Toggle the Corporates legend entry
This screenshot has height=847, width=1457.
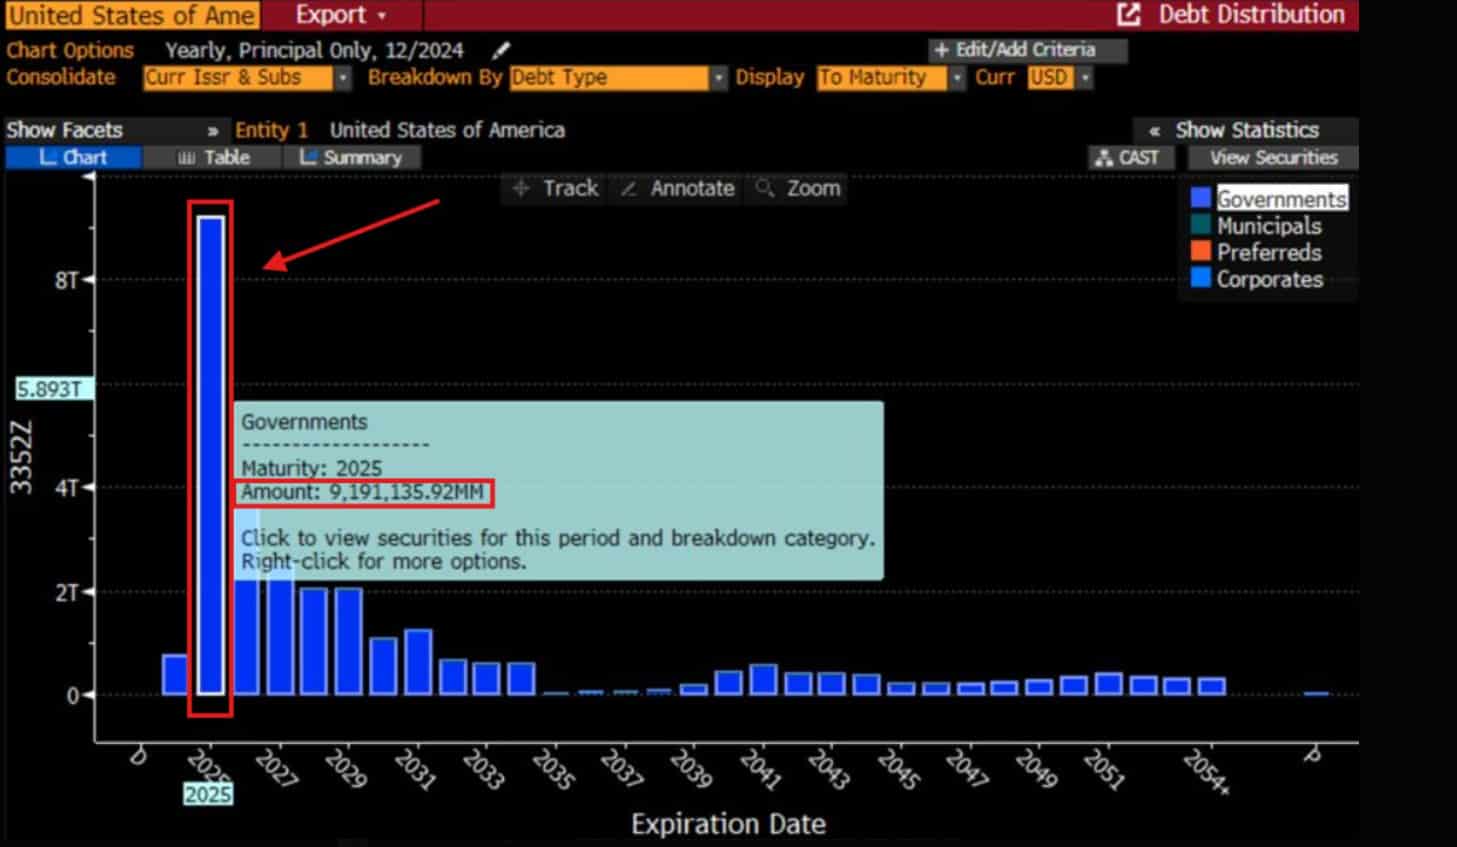(x=1267, y=280)
